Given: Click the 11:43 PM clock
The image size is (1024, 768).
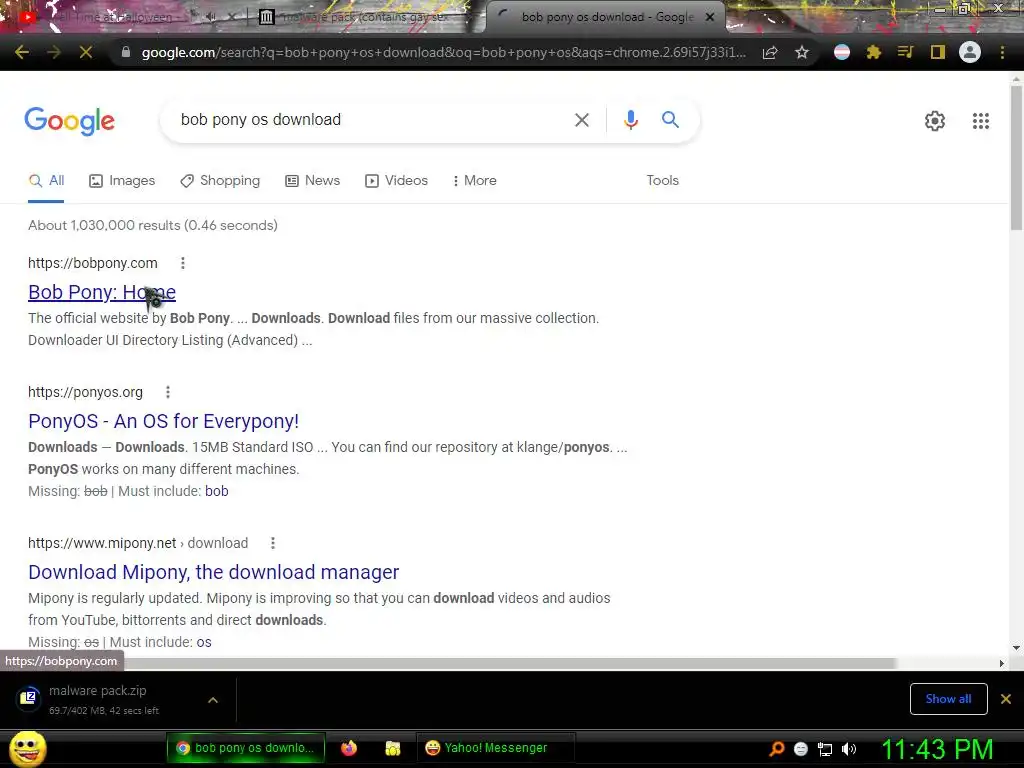Looking at the screenshot, I should pyautogui.click(x=937, y=749).
